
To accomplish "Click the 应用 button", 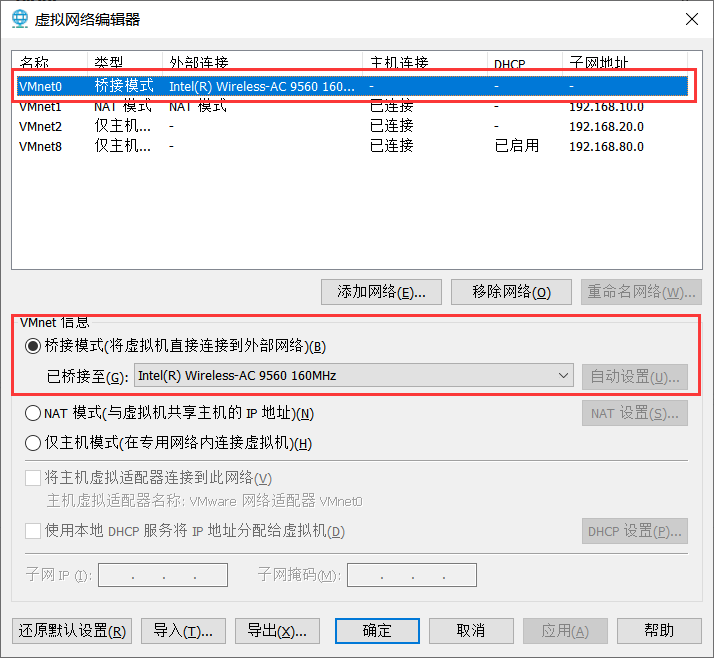I will click(x=565, y=631).
